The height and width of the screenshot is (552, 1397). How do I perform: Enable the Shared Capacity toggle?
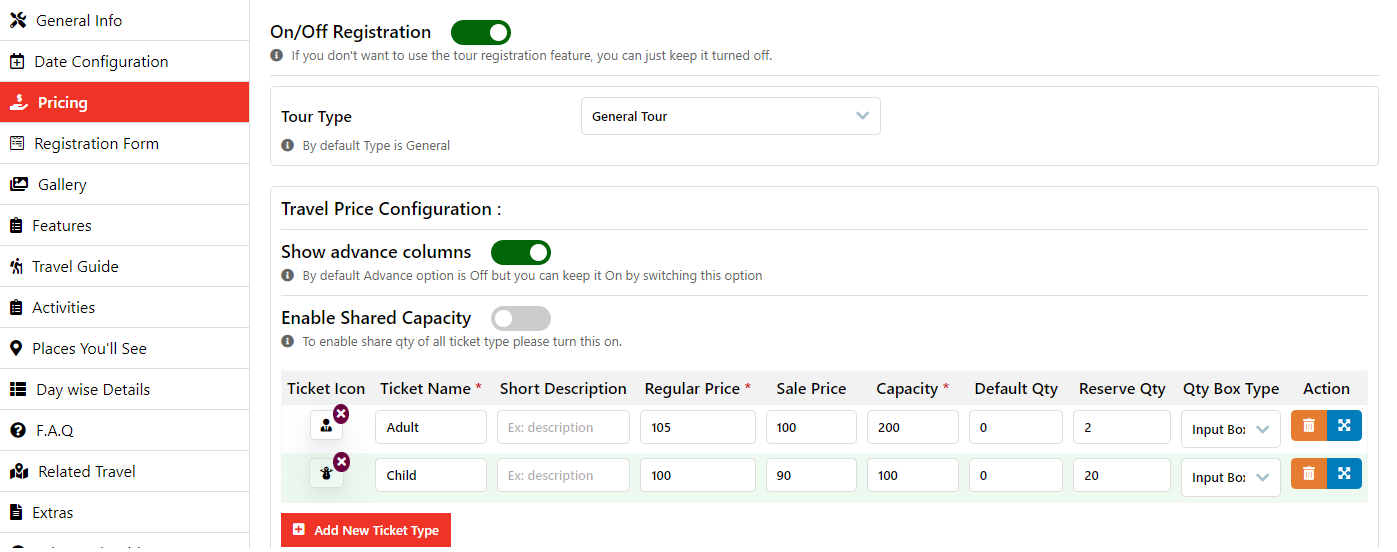(520, 318)
